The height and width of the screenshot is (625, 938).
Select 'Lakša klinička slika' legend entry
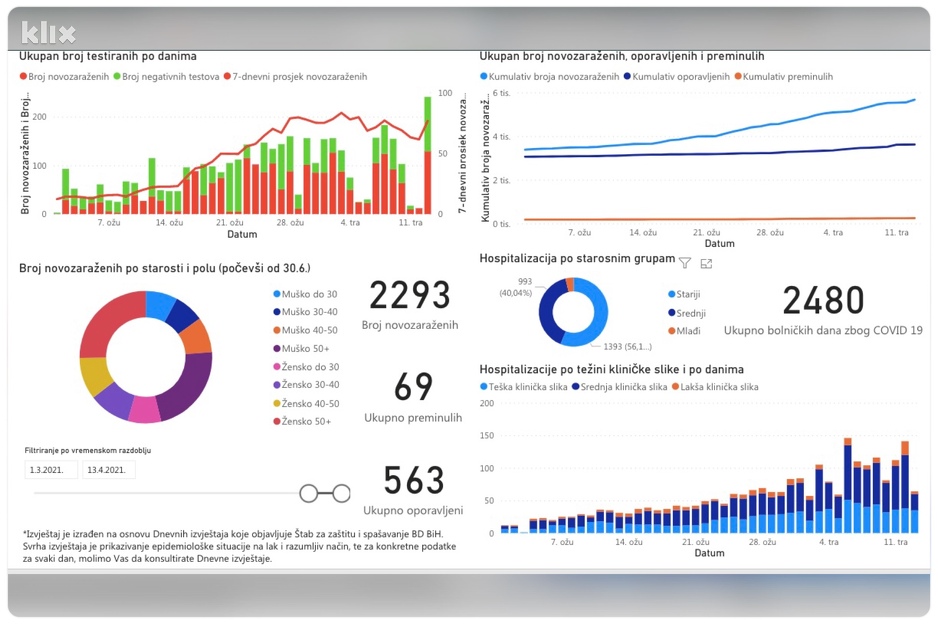pos(715,387)
